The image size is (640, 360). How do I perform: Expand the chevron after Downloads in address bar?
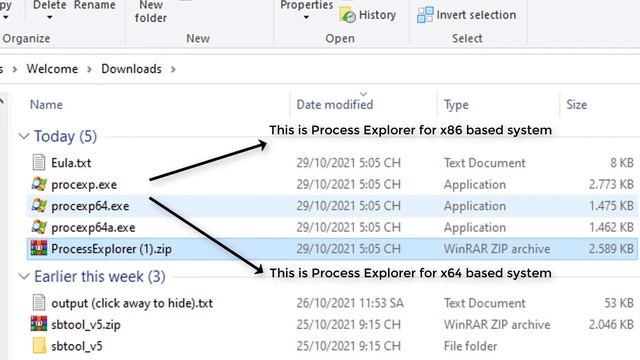[x=173, y=69]
